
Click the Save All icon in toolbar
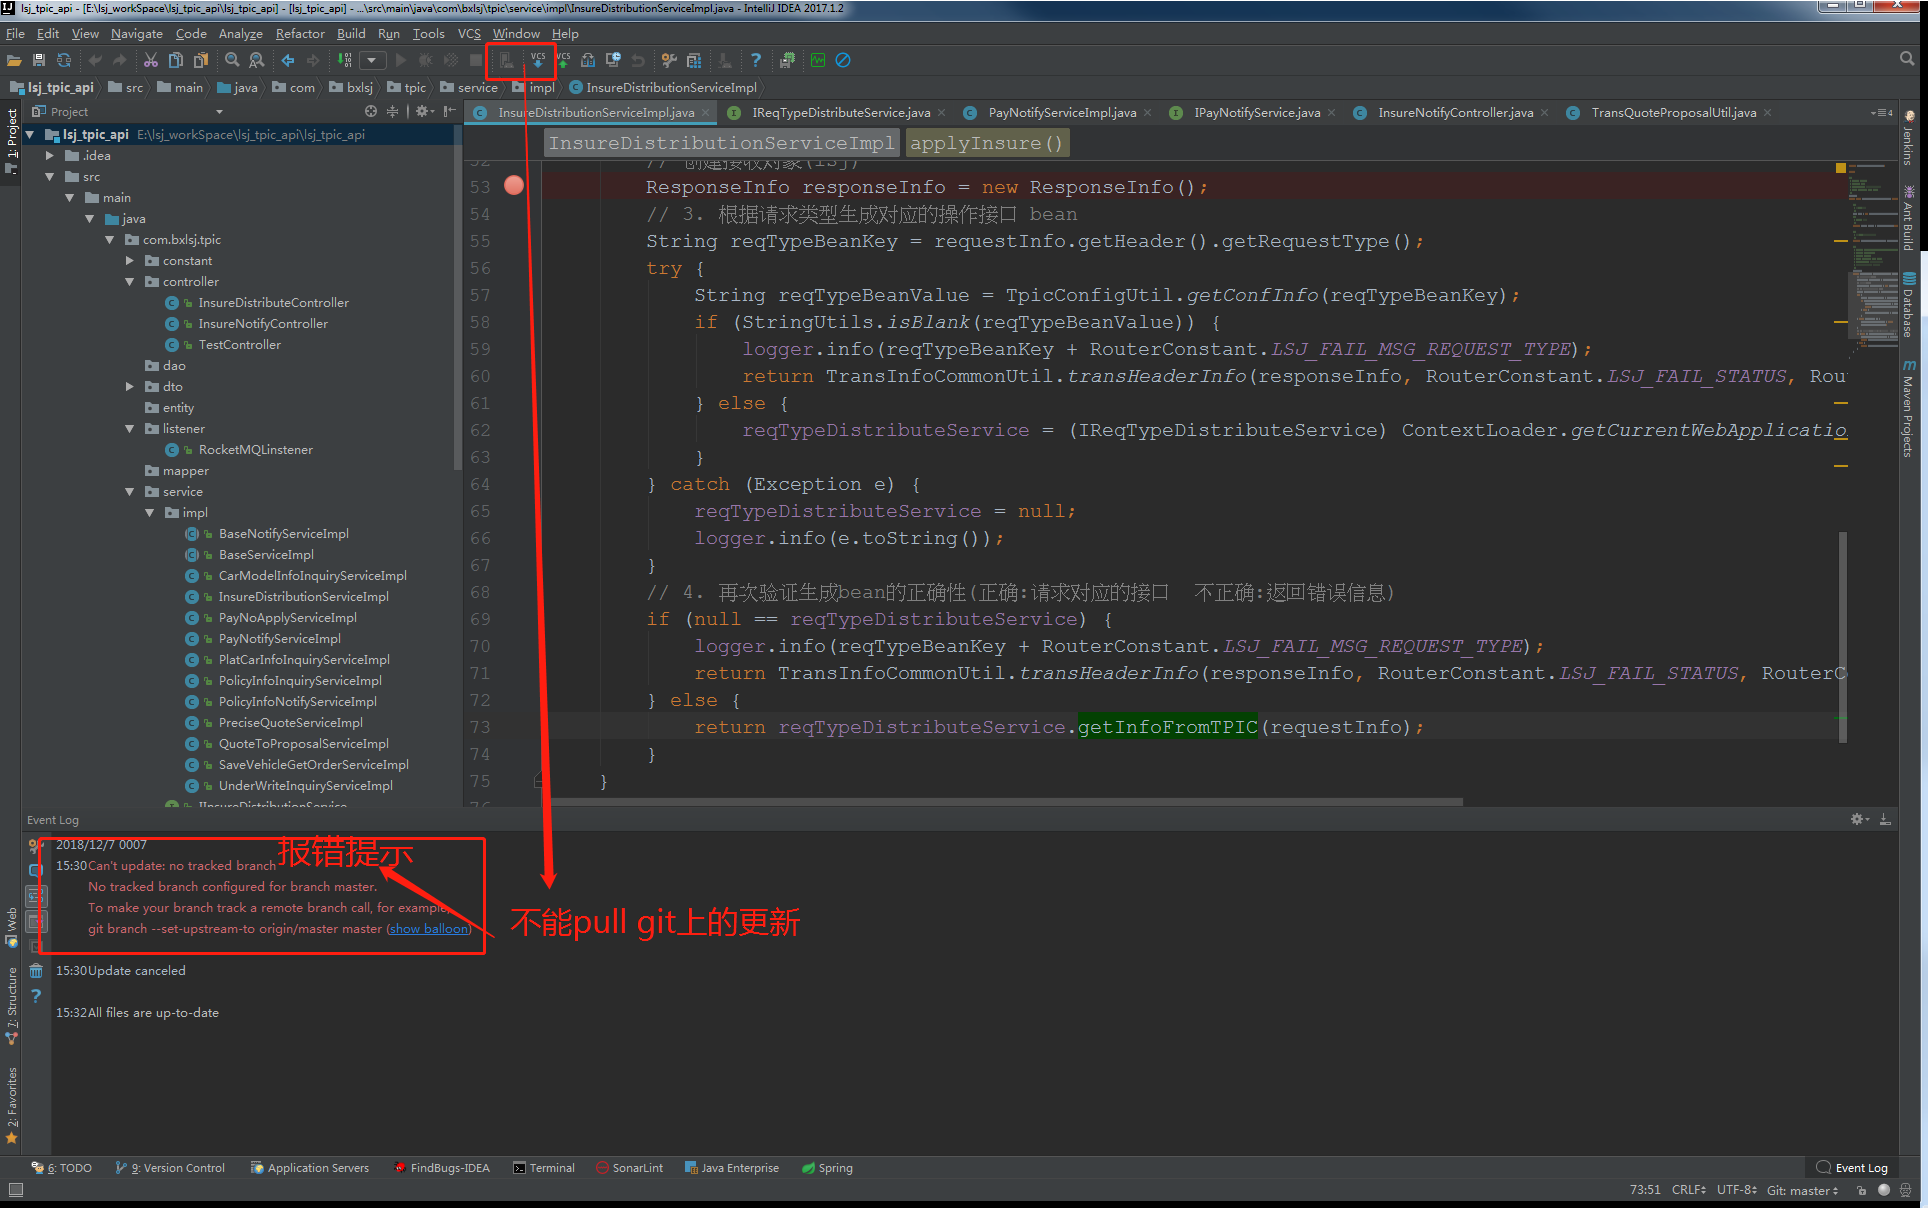pos(39,61)
